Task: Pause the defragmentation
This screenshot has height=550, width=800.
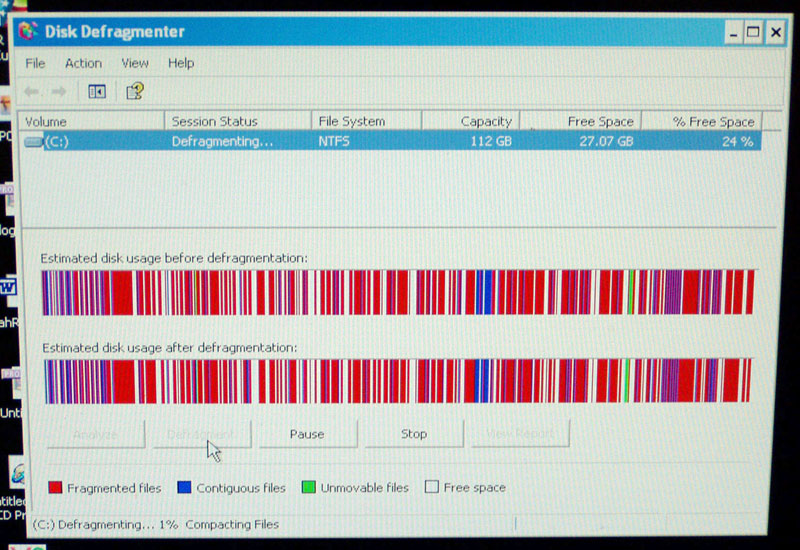Action: tap(307, 434)
